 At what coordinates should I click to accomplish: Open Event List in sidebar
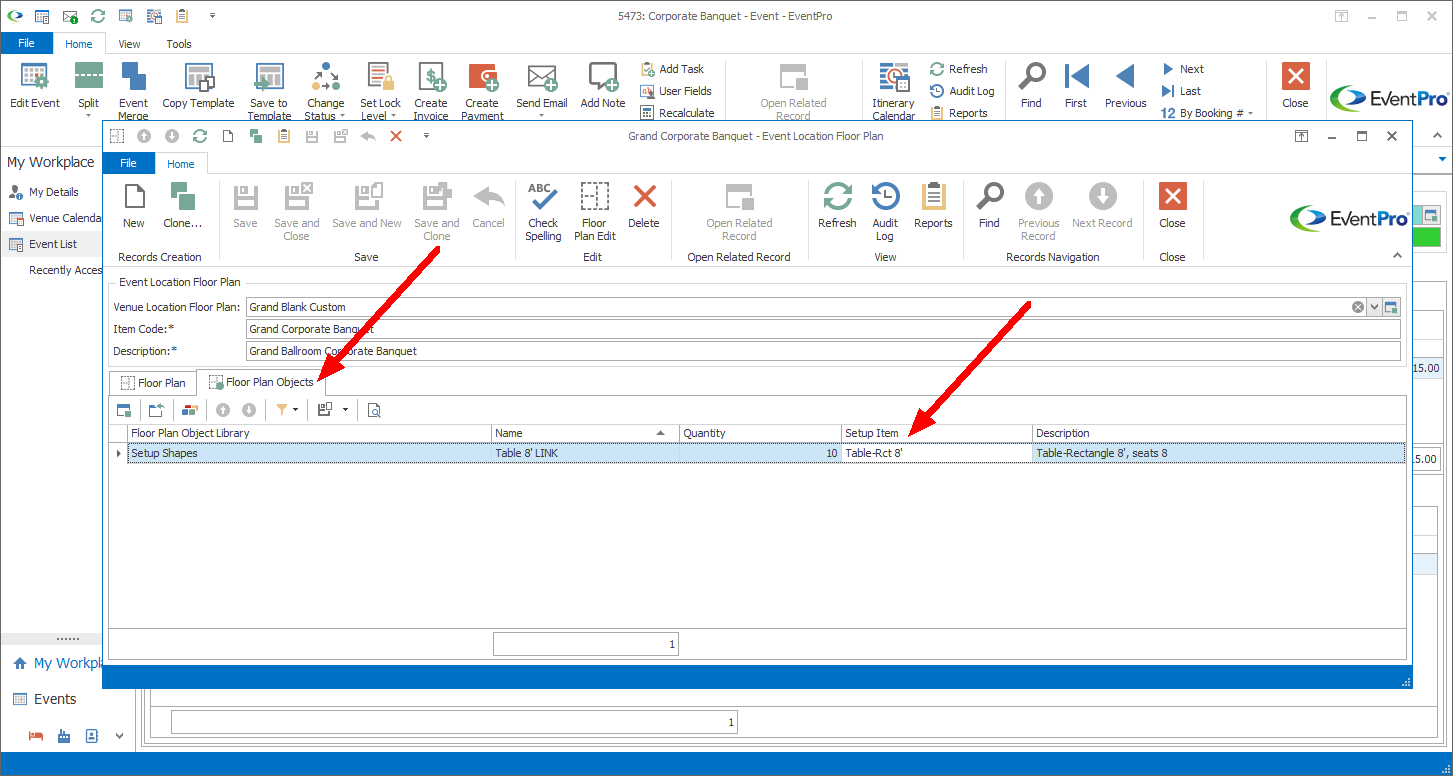pos(53,244)
